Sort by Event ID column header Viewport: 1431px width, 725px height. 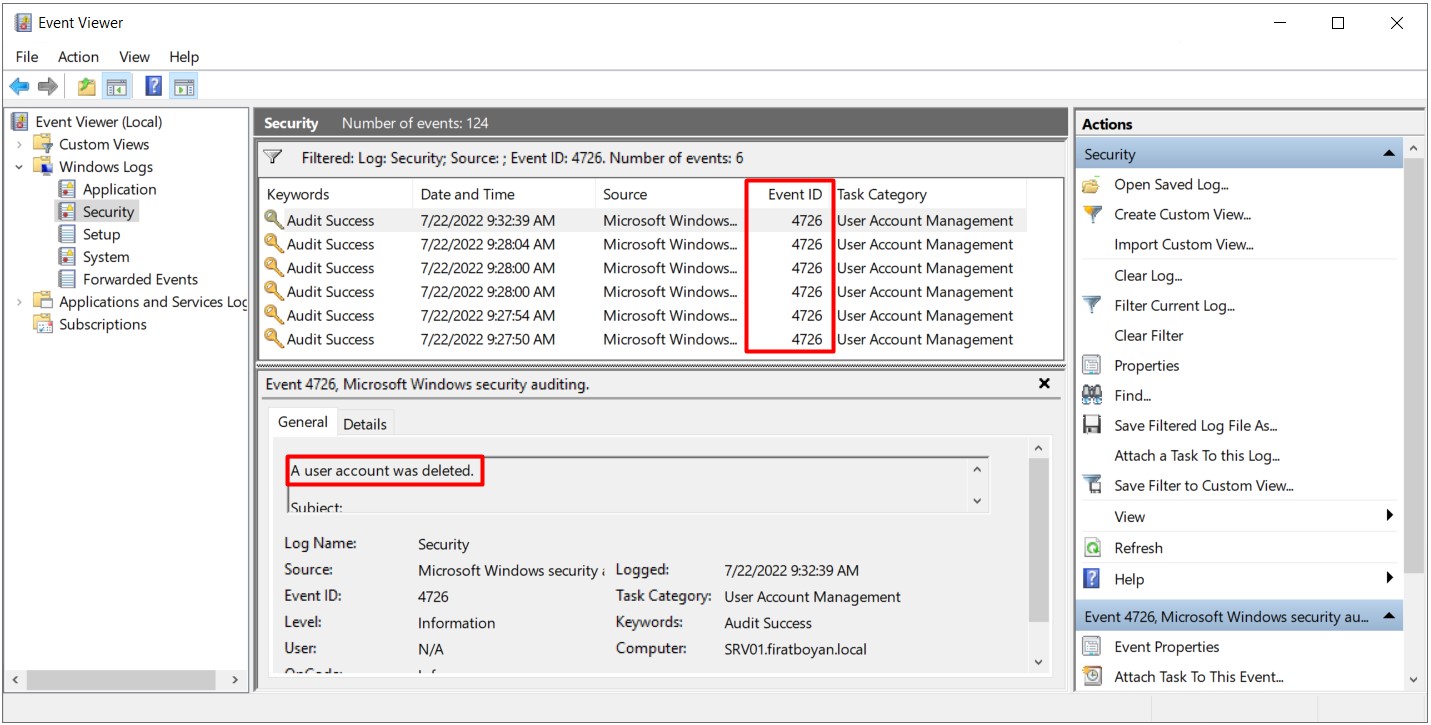coord(790,194)
